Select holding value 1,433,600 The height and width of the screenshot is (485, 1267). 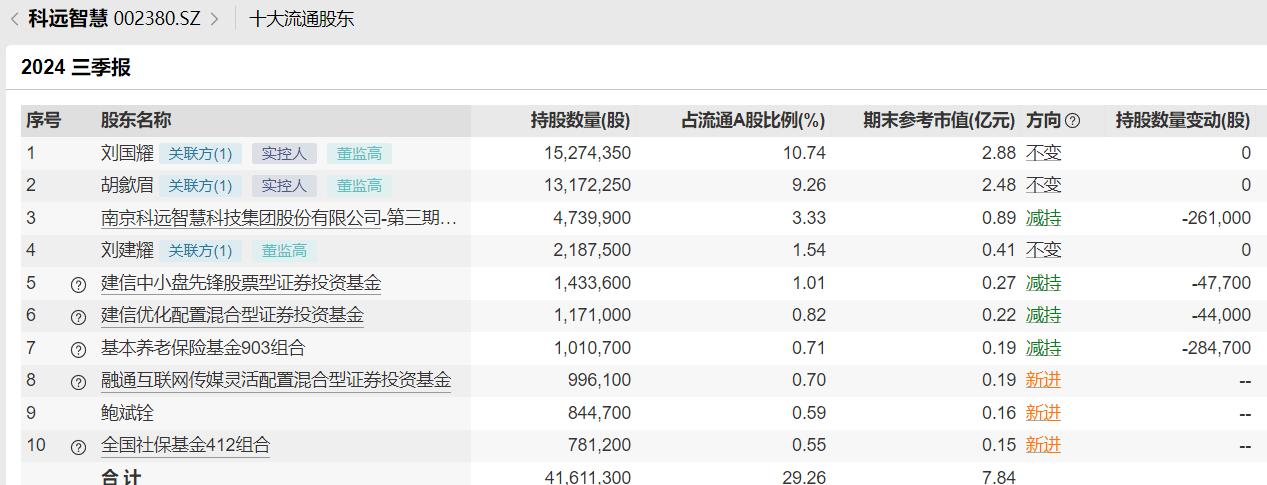[592, 283]
